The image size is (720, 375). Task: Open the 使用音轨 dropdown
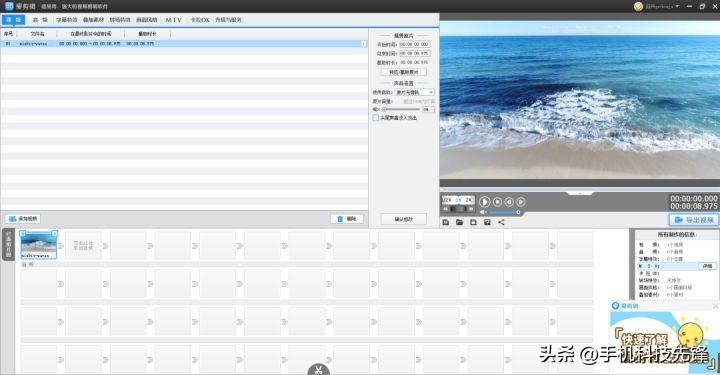(x=415, y=92)
